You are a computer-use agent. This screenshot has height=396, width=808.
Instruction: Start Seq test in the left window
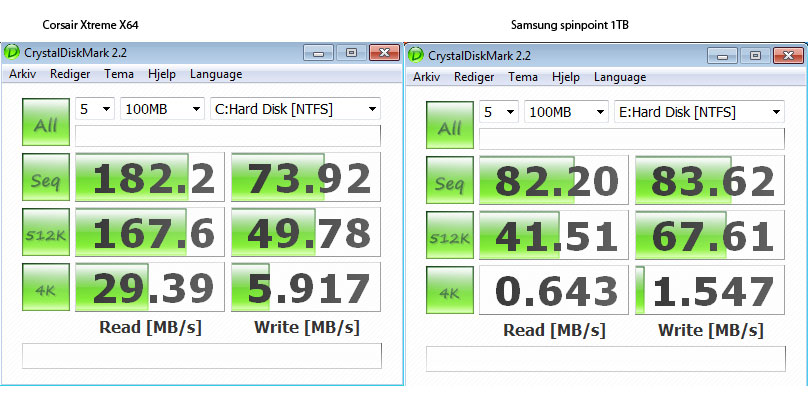(46, 177)
